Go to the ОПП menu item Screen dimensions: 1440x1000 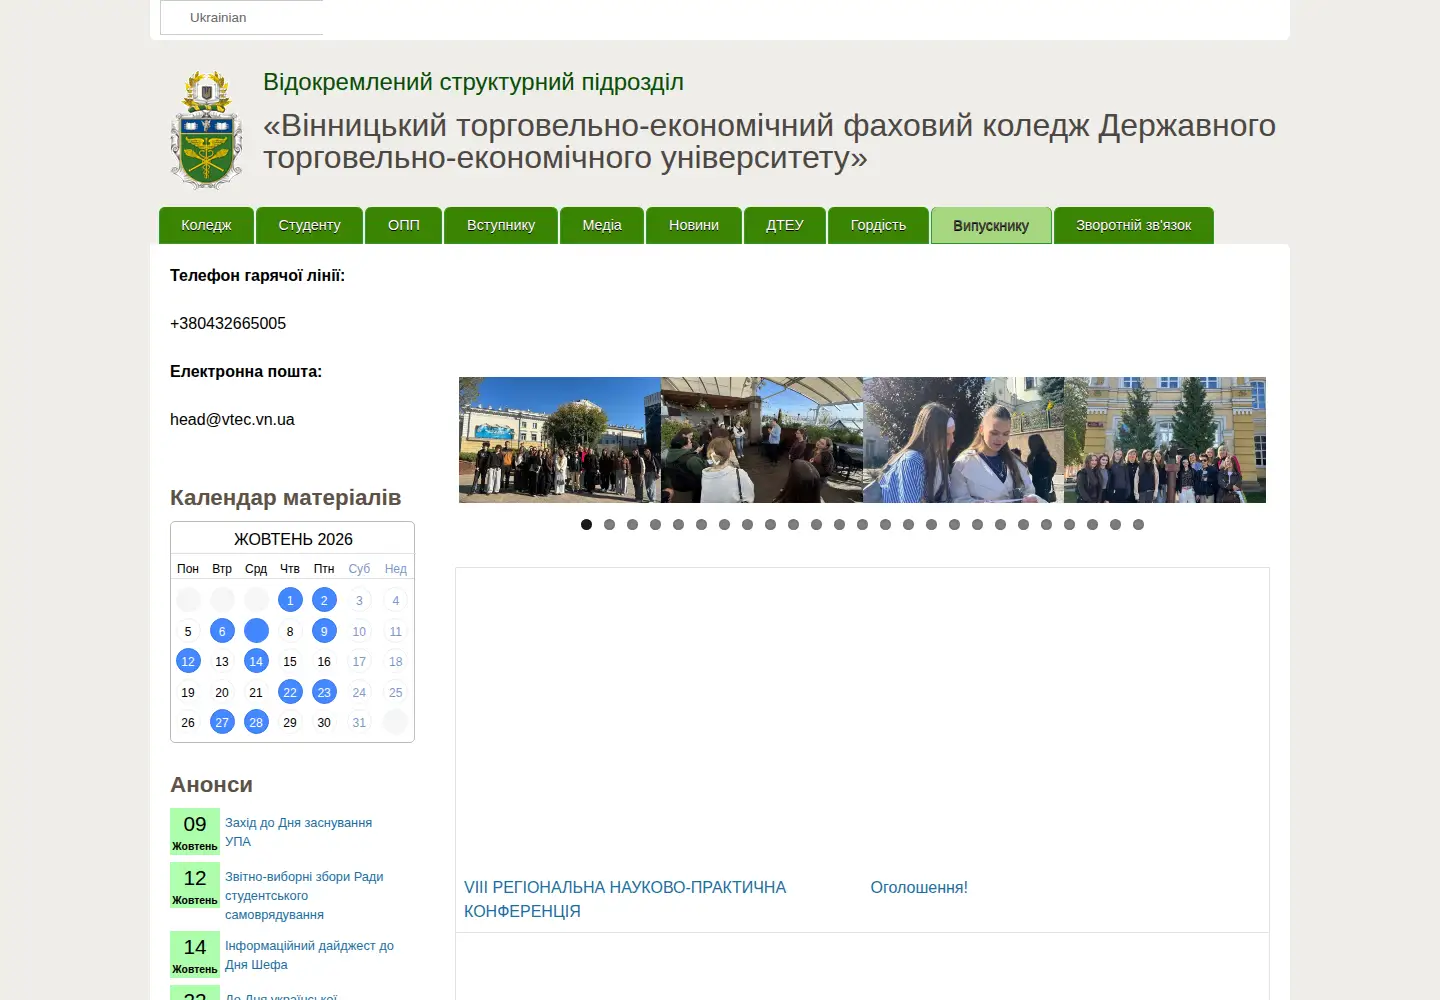point(404,225)
